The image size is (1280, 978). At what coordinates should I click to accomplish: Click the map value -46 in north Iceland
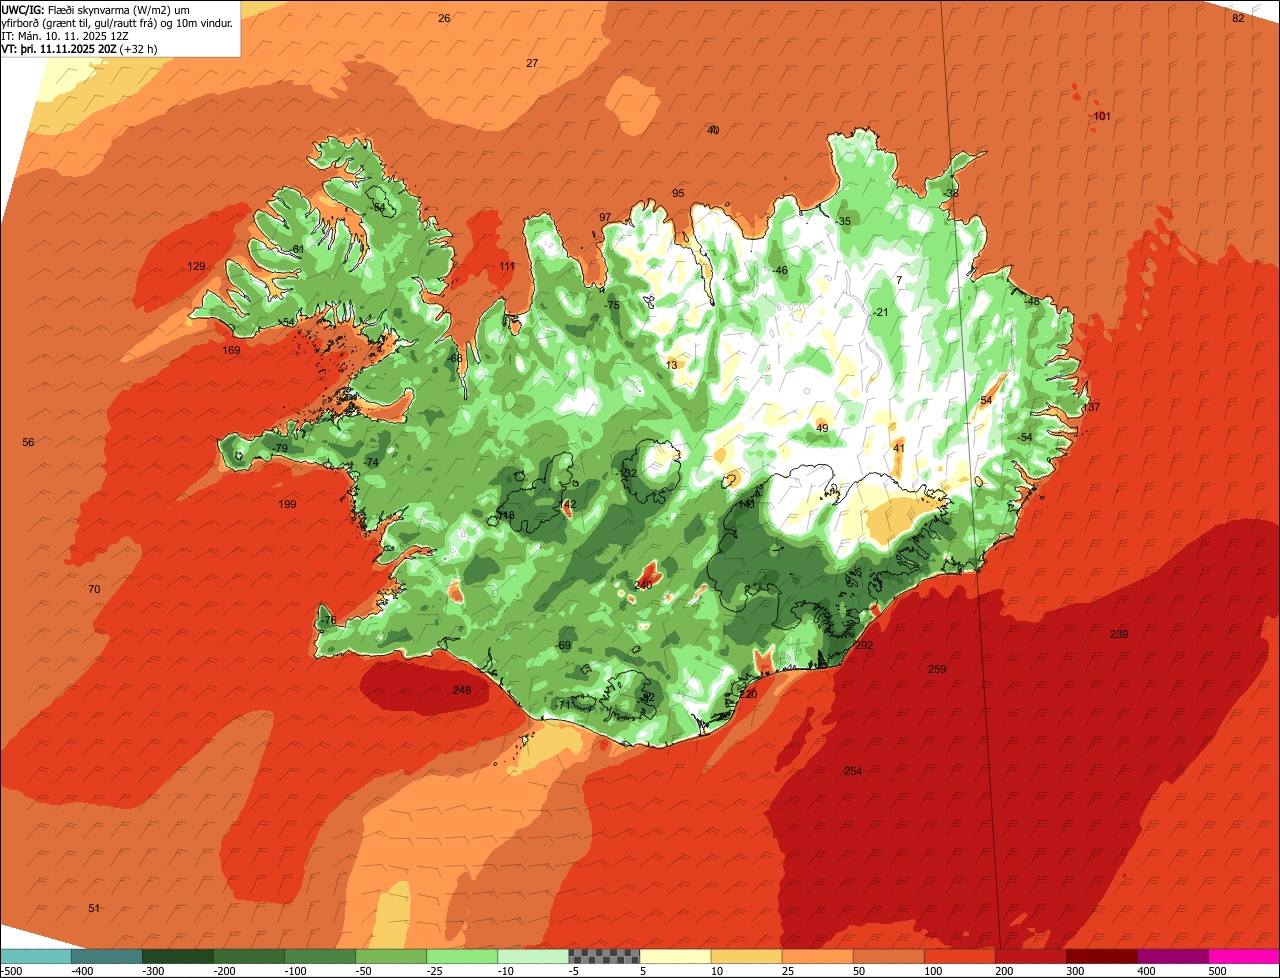780,271
